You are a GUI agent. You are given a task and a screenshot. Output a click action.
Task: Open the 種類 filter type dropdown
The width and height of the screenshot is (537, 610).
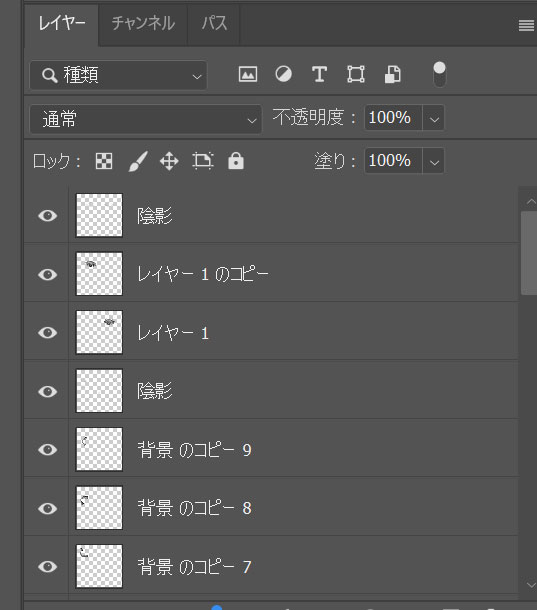(118, 75)
